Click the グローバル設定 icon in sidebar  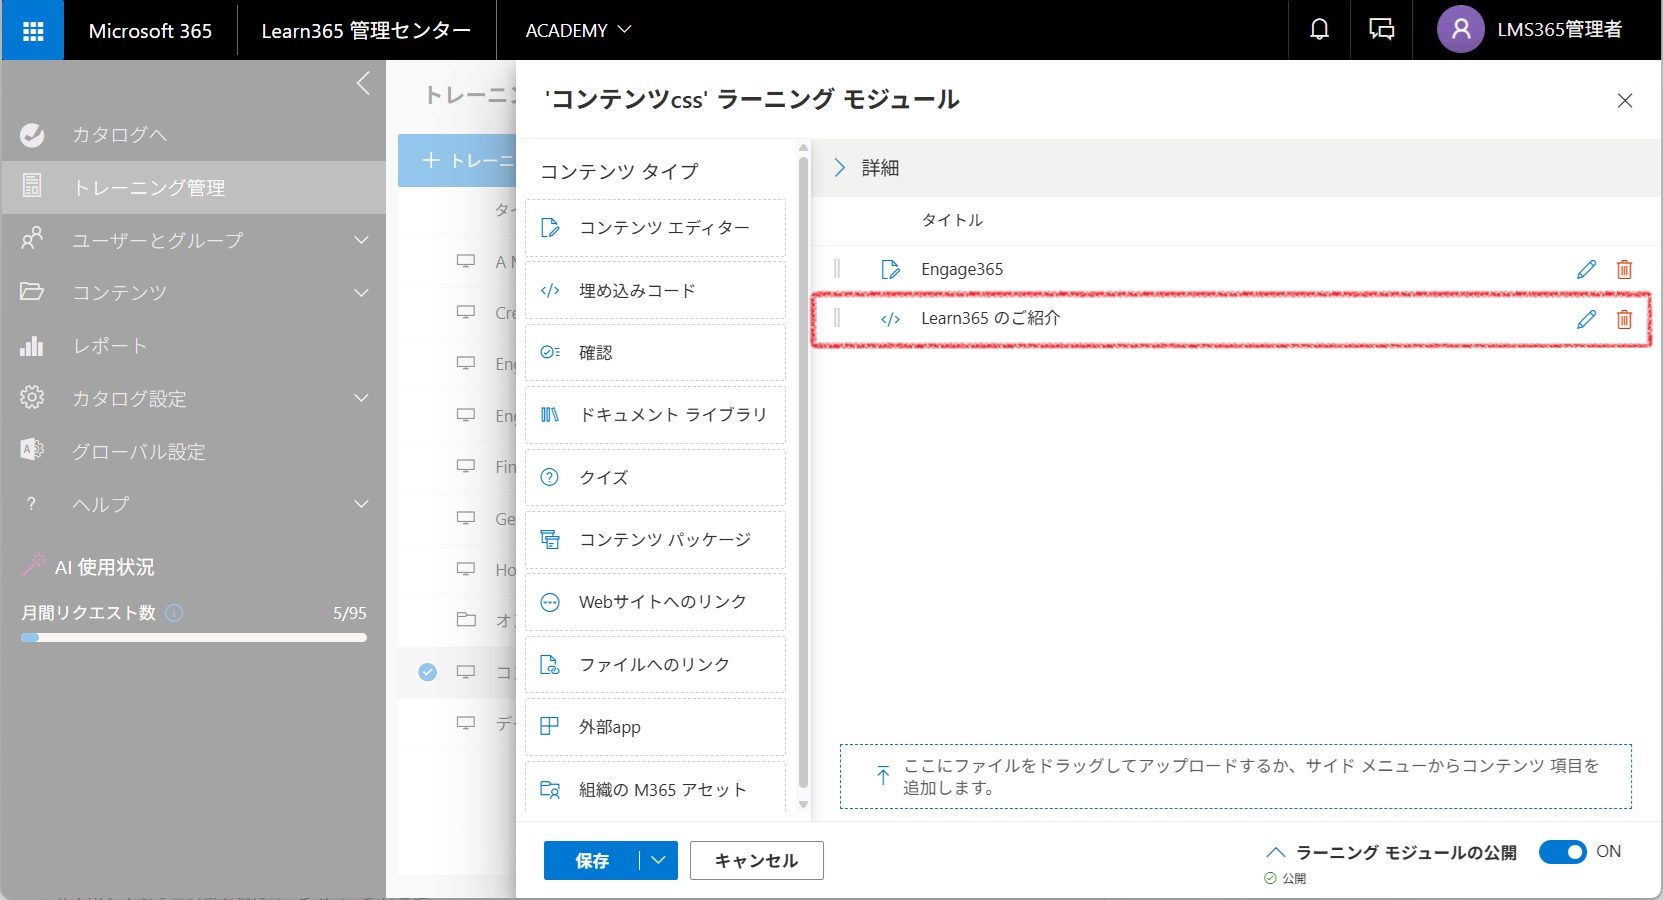[32, 450]
